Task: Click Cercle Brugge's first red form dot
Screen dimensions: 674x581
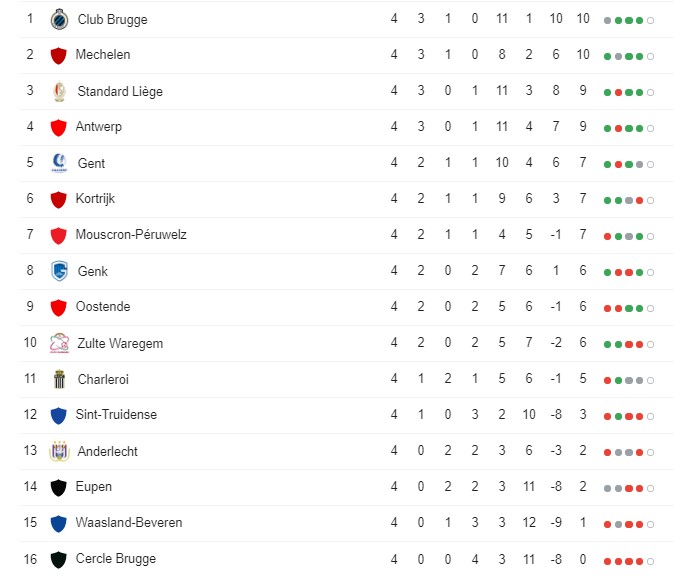Action: (x=607, y=561)
